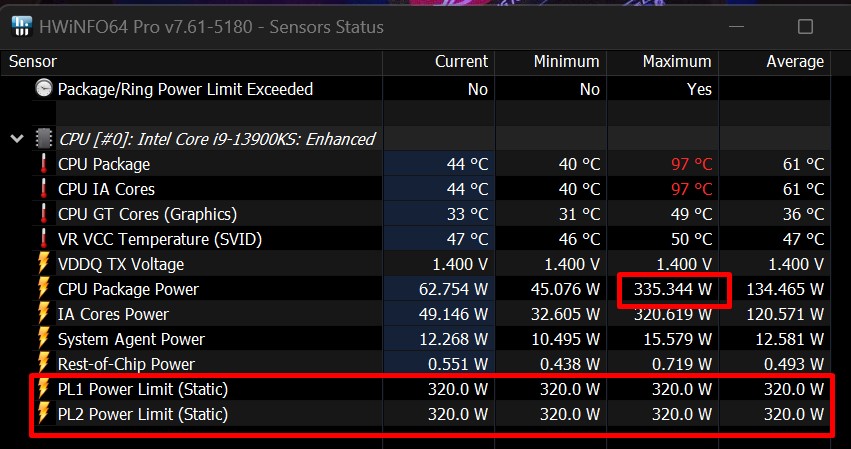This screenshot has width=851, height=449.
Task: Click the red 97 °C CPU Package maximum
Action: point(691,164)
